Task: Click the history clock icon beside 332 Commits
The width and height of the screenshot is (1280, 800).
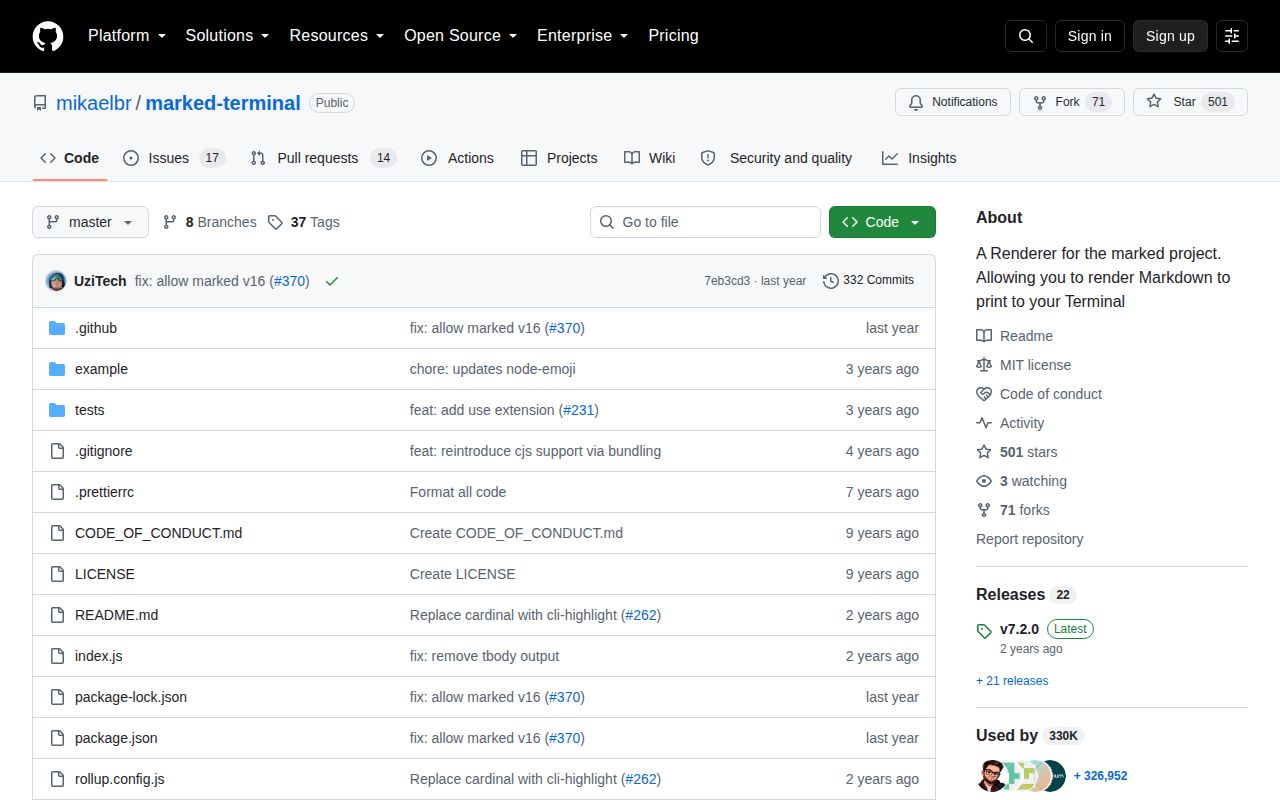Action: point(831,281)
